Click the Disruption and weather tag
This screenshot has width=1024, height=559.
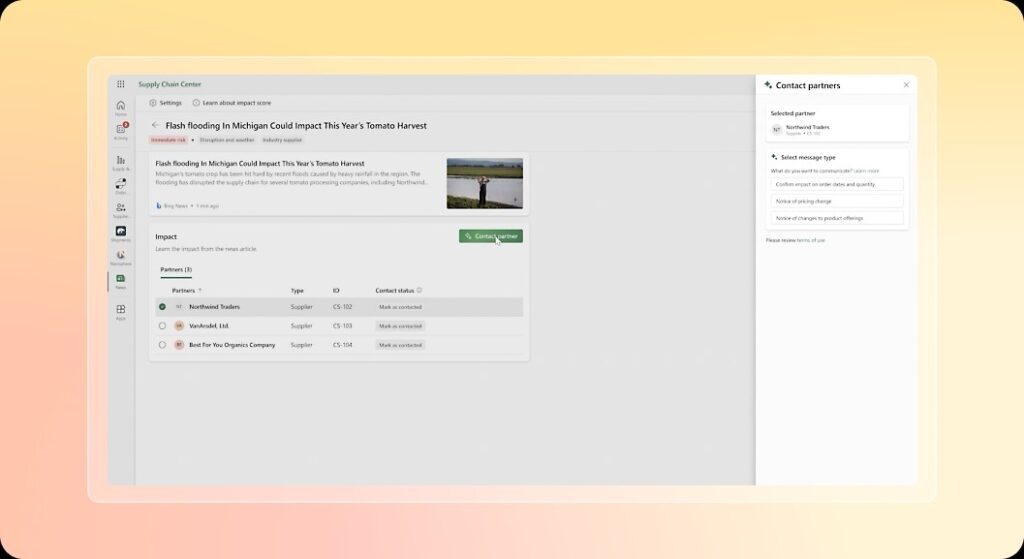(x=227, y=140)
